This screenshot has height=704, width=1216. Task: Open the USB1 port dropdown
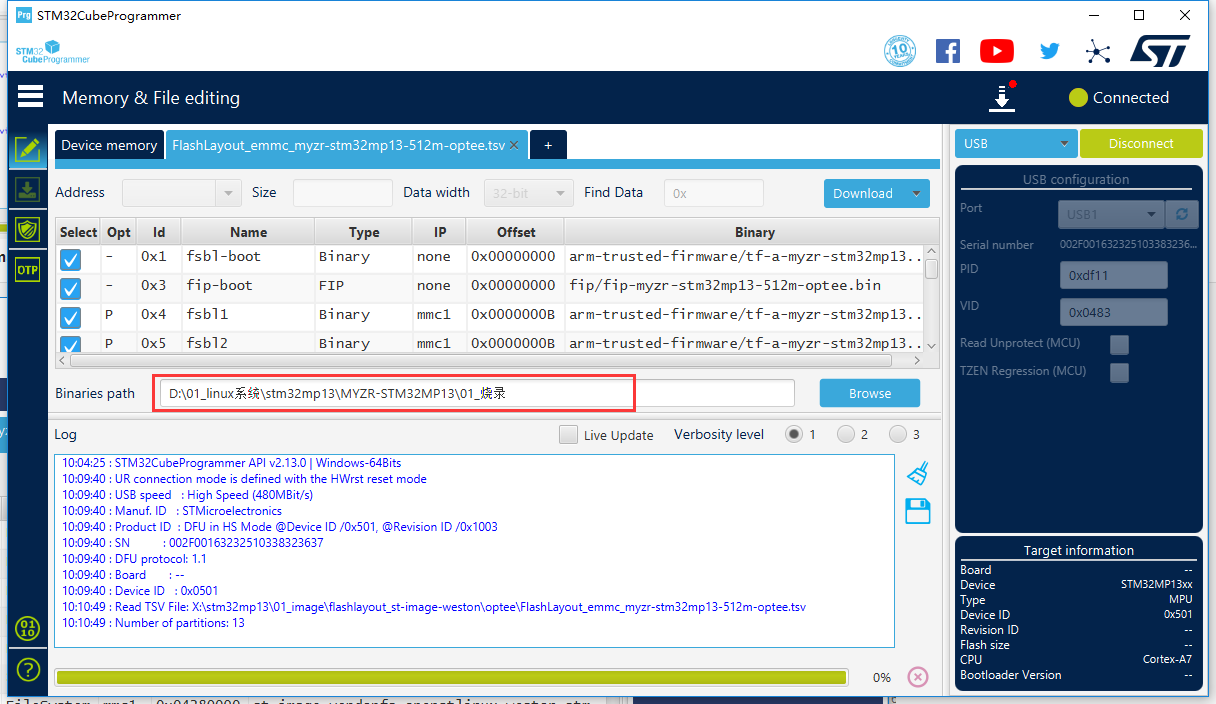[x=1111, y=214]
